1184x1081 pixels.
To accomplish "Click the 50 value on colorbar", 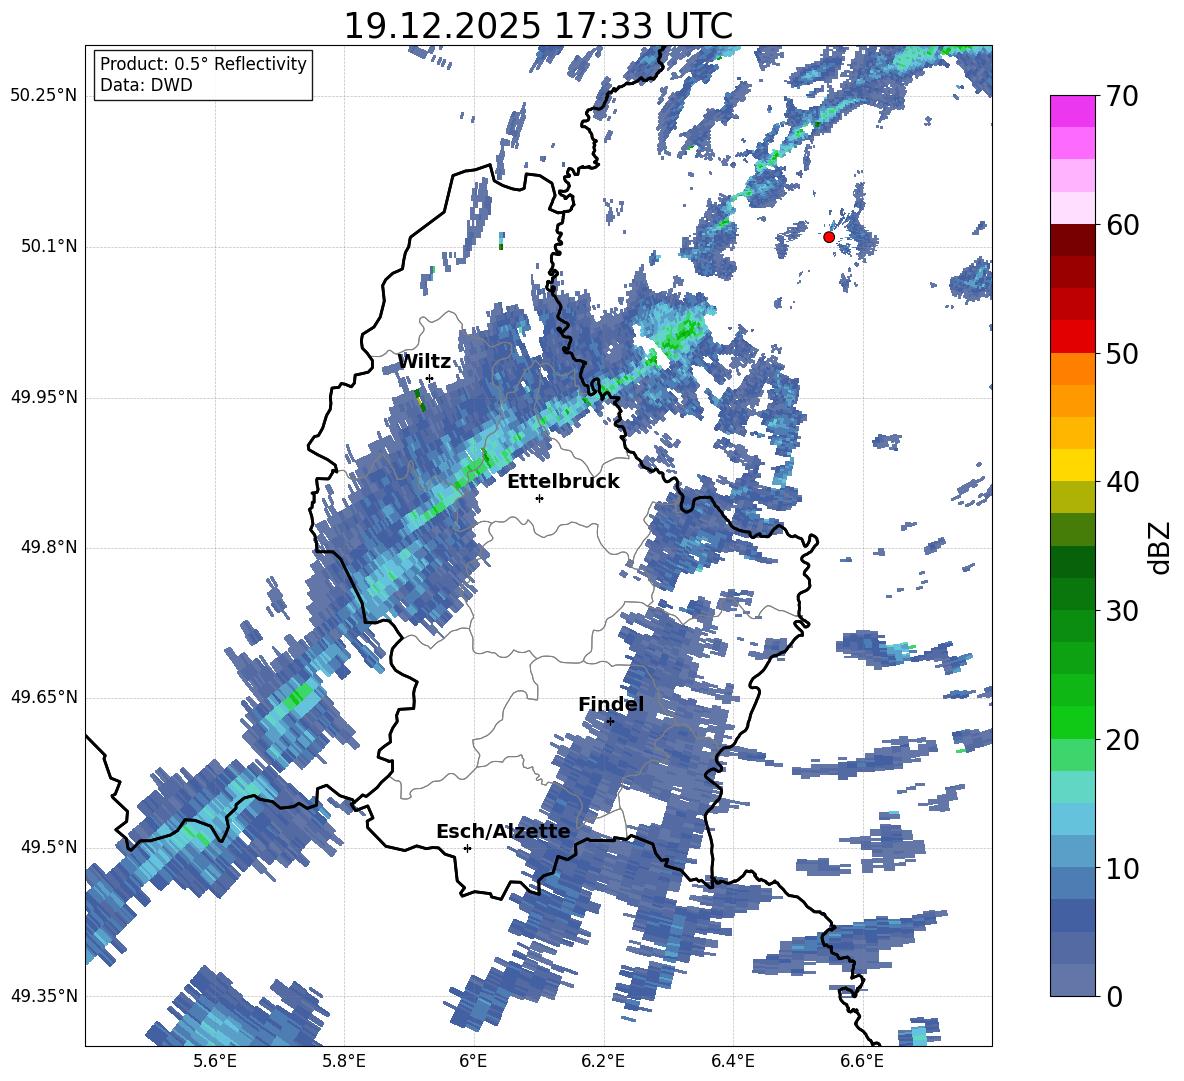I will [x=1122, y=353].
